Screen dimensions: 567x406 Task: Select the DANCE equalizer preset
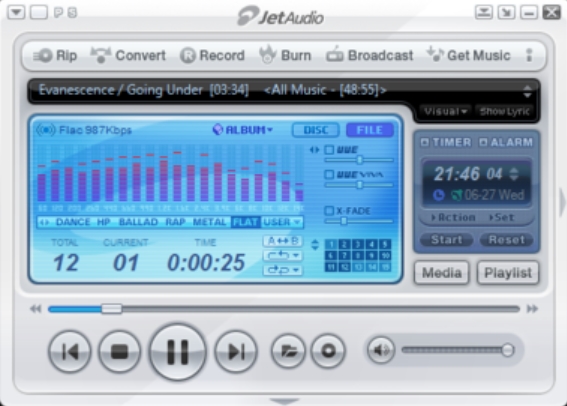point(73,222)
